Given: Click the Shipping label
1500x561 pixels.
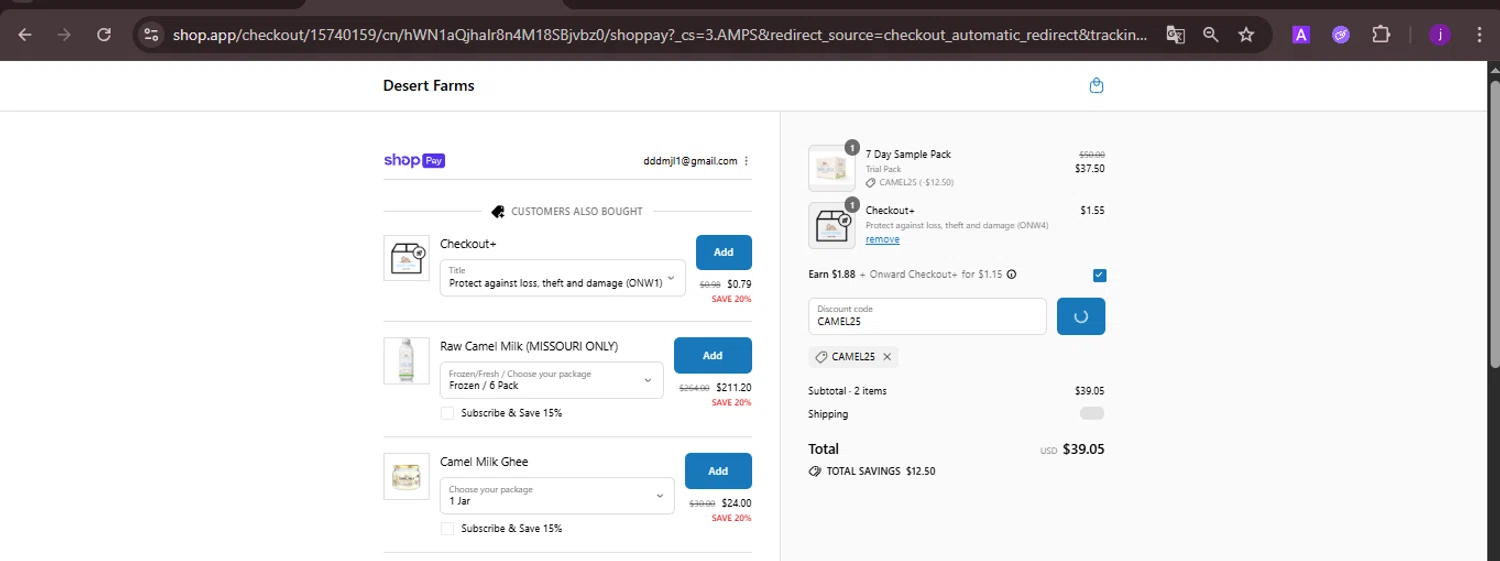Looking at the screenshot, I should [x=828, y=414].
